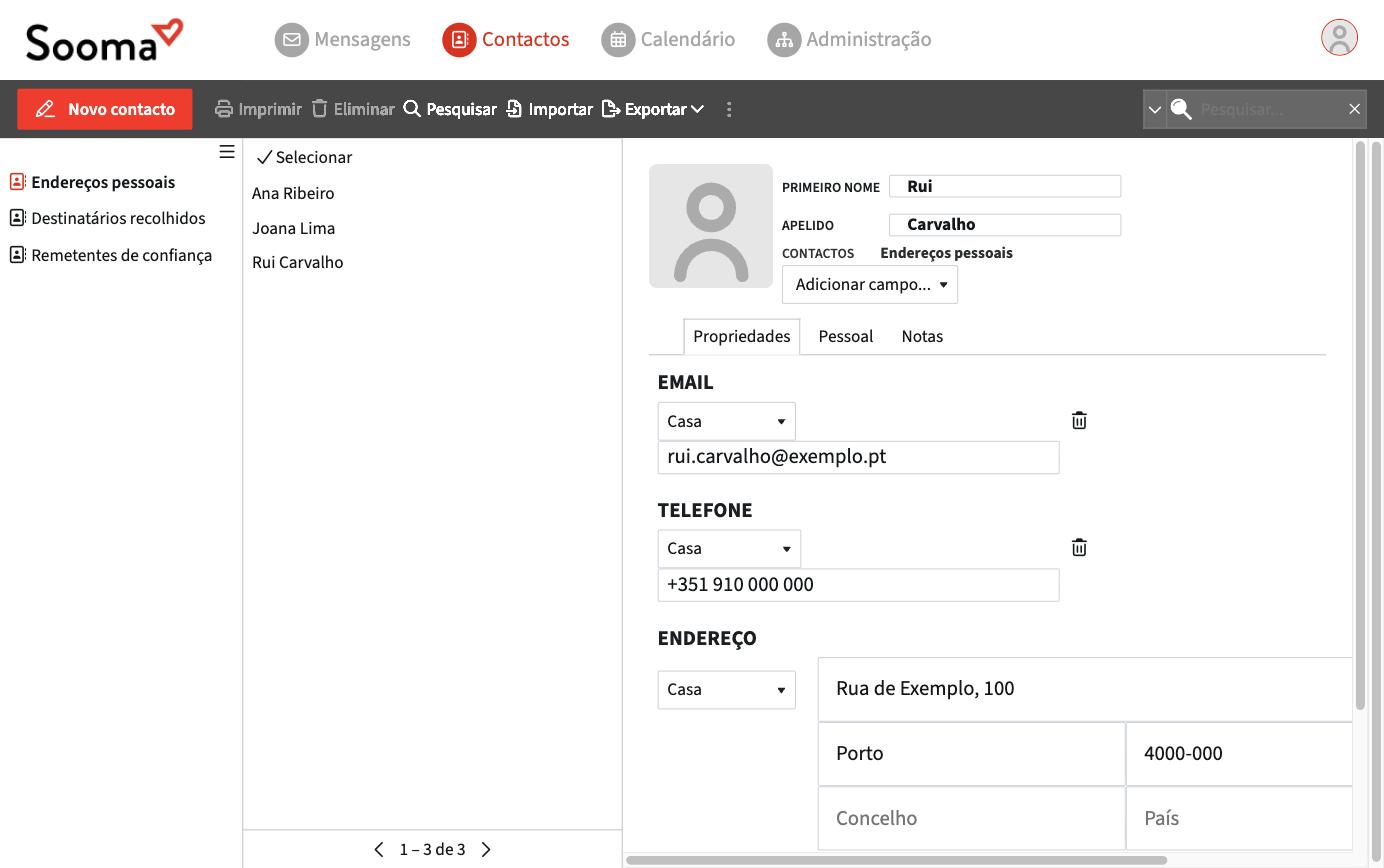
Task: Click the Eliminar toolbar button
Action: coord(353,109)
